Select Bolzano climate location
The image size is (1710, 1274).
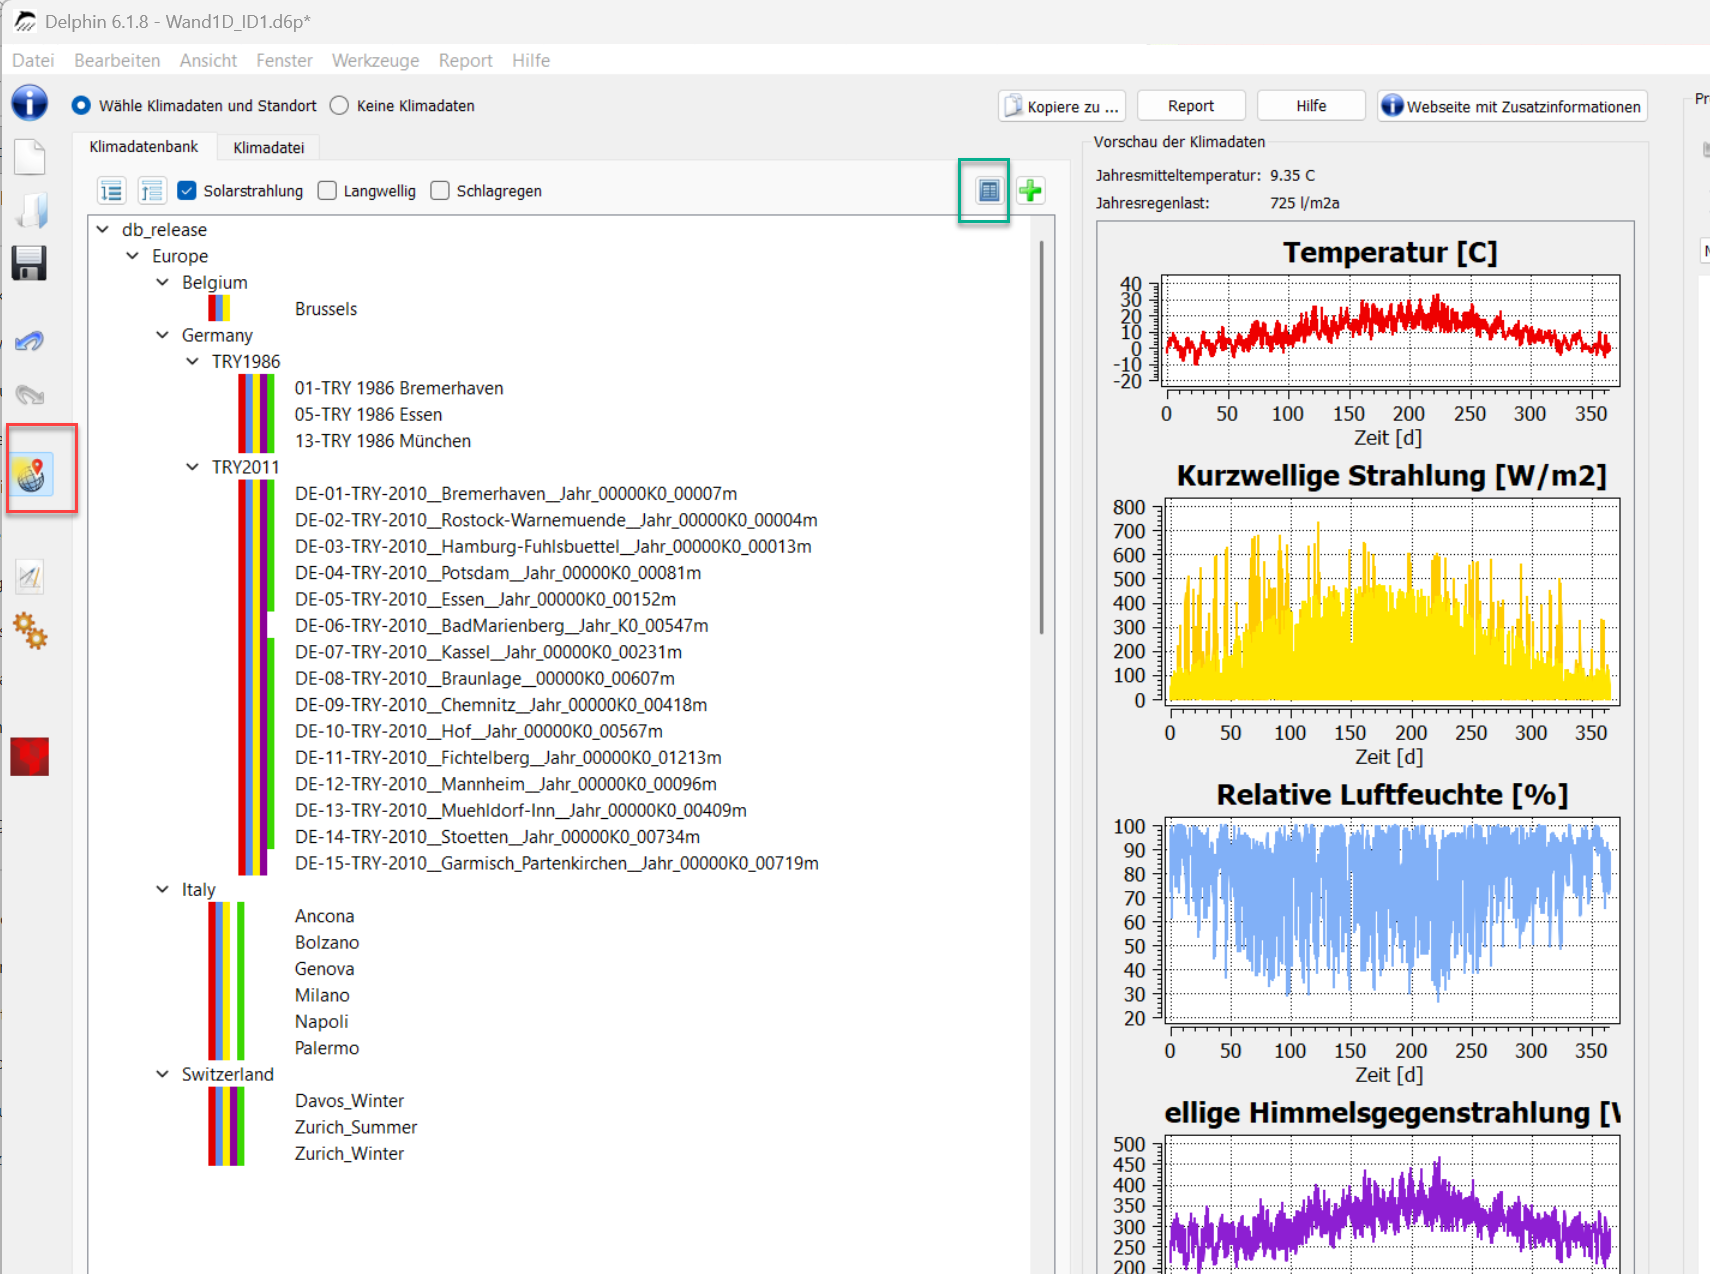click(327, 942)
